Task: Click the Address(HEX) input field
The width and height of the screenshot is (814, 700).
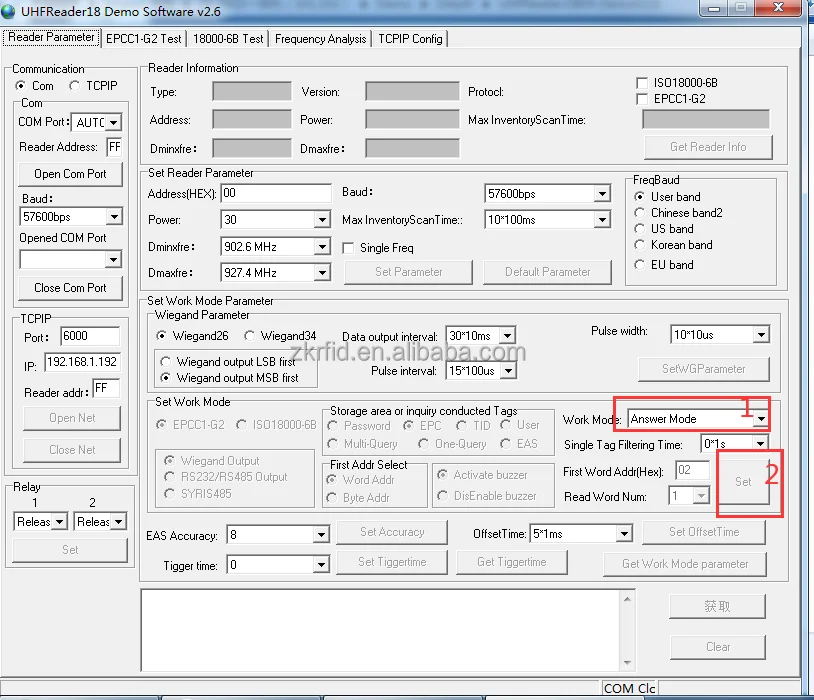Action: click(275, 193)
